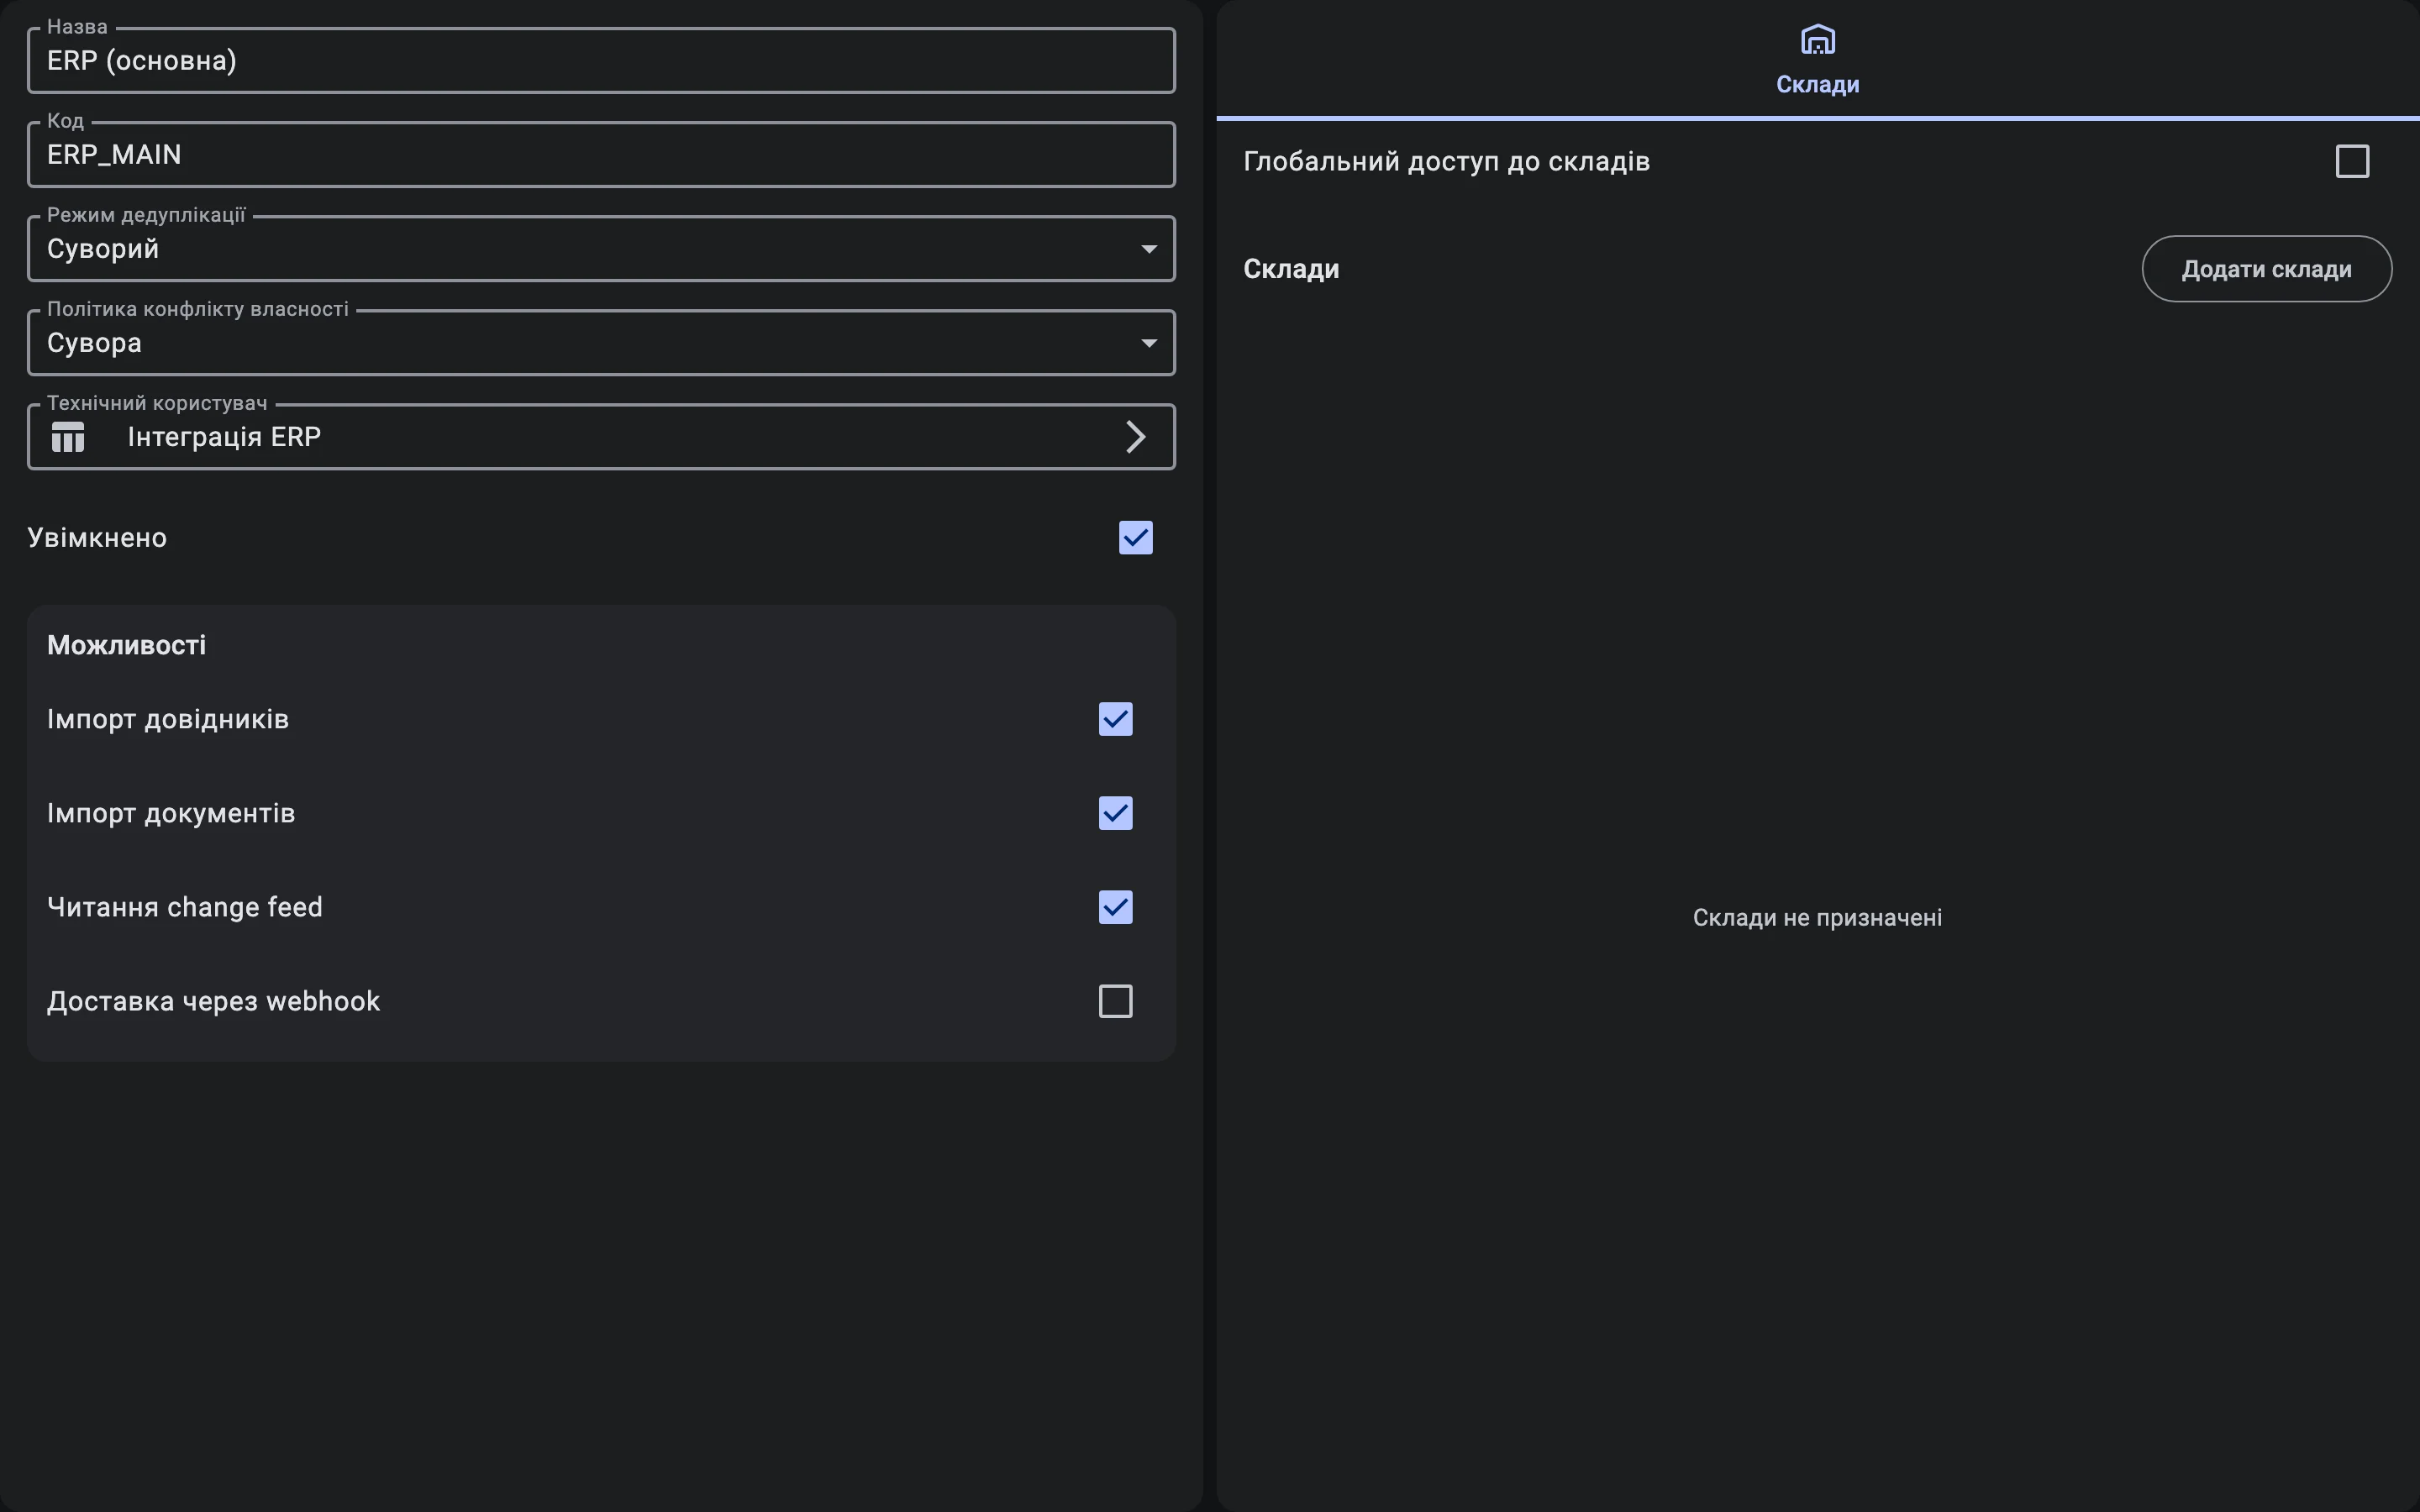Uncheck Імпорт документів capability
2420x1512 pixels.
coord(1115,813)
